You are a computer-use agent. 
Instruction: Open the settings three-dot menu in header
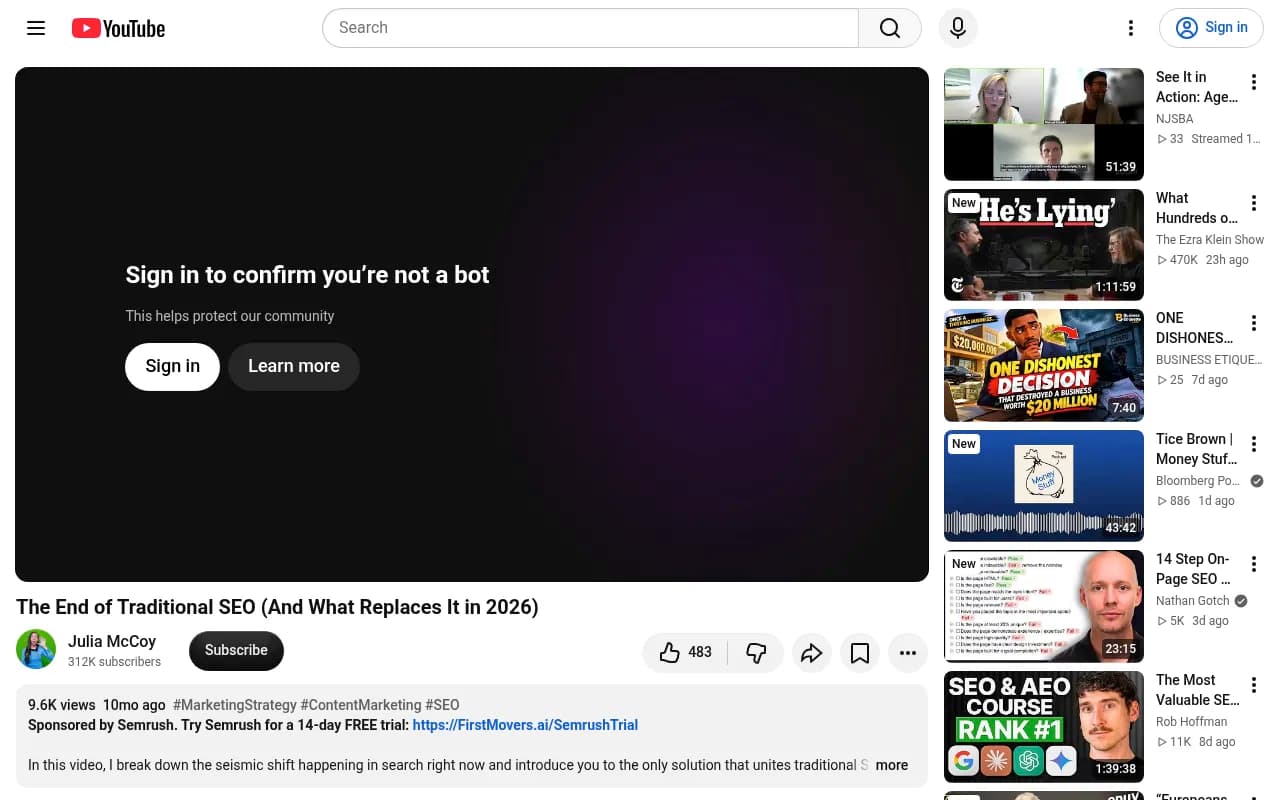point(1131,28)
